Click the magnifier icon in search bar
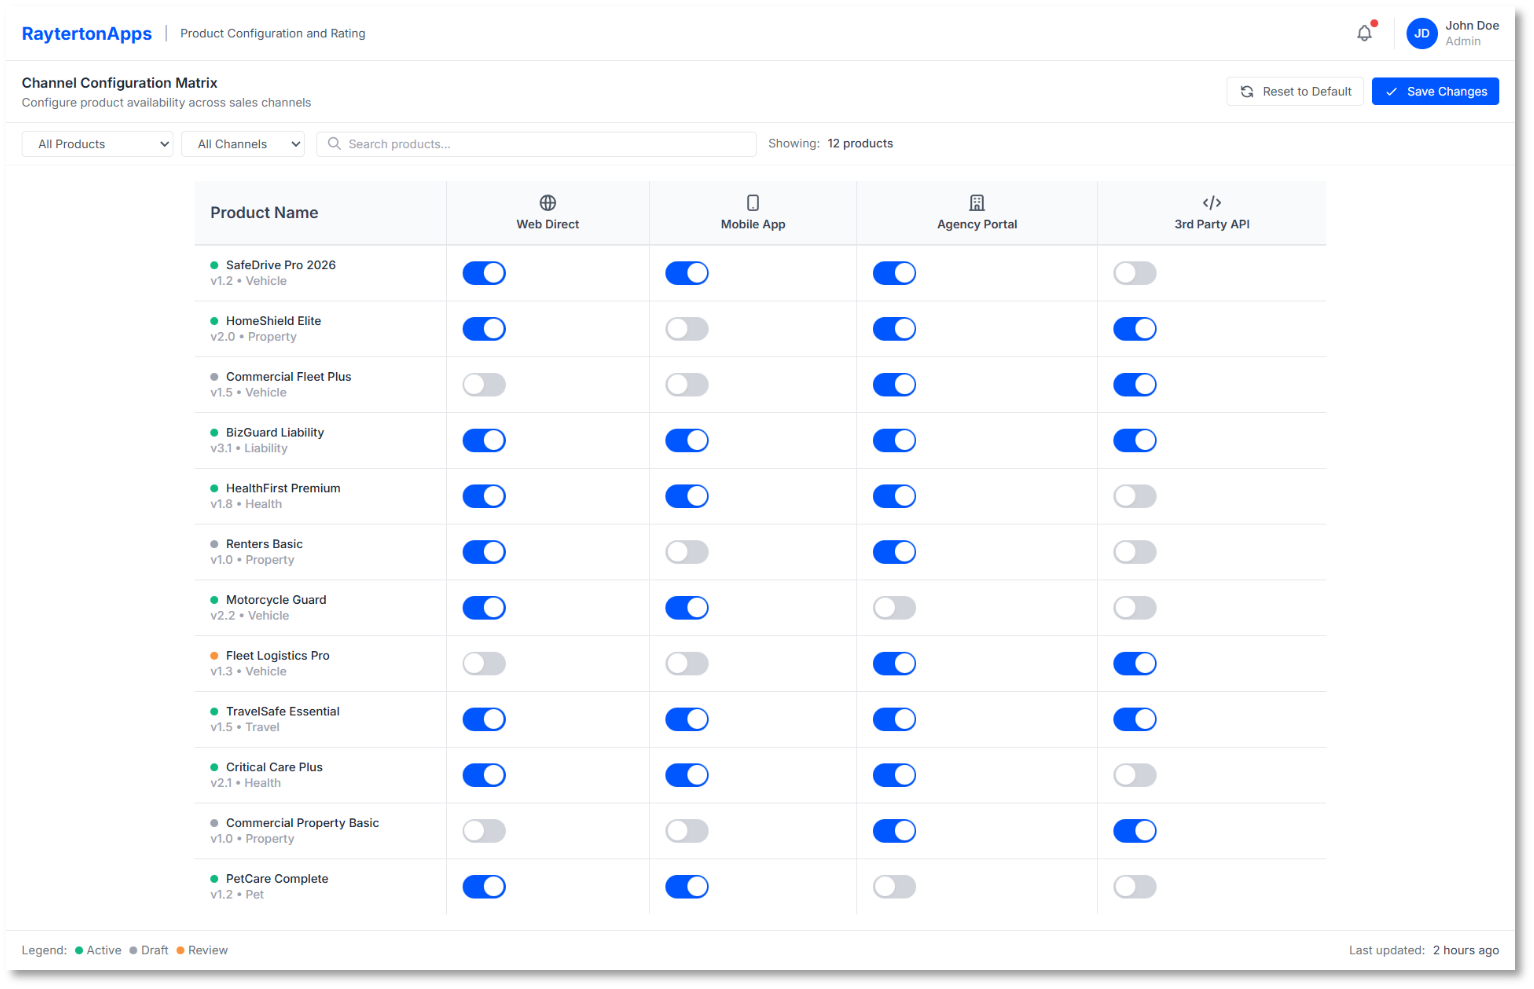This screenshot has width=1534, height=989. [335, 144]
